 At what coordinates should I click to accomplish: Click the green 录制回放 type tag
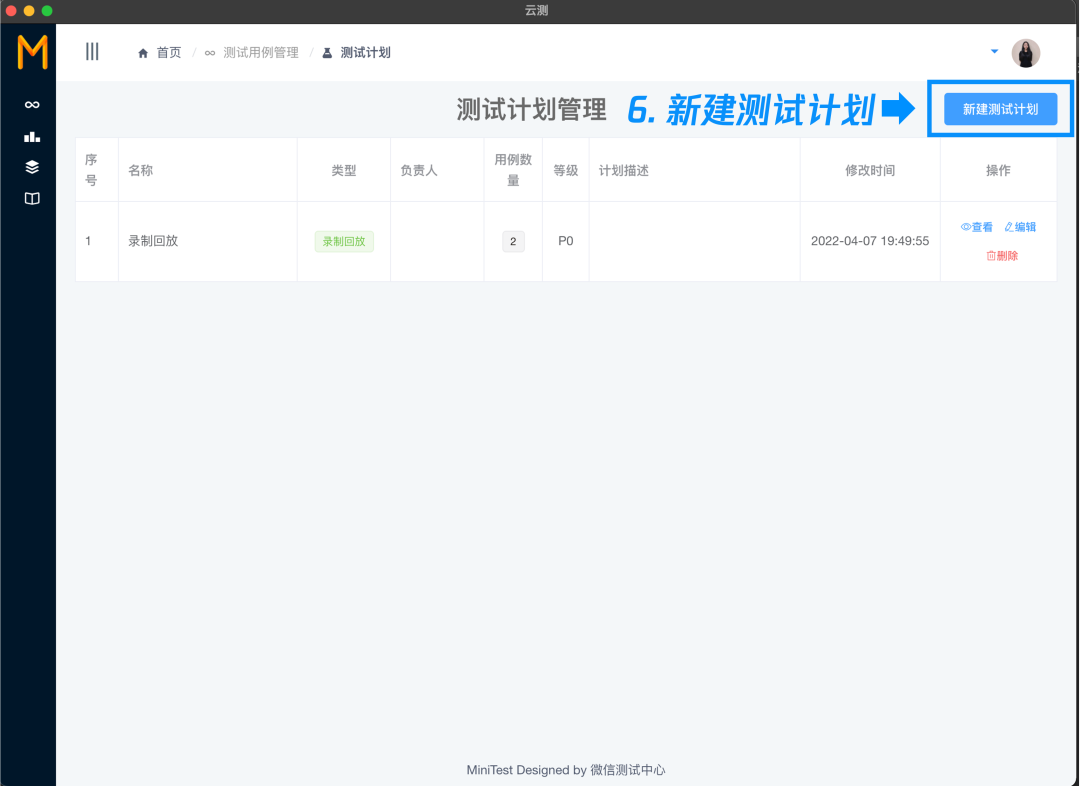pos(344,242)
